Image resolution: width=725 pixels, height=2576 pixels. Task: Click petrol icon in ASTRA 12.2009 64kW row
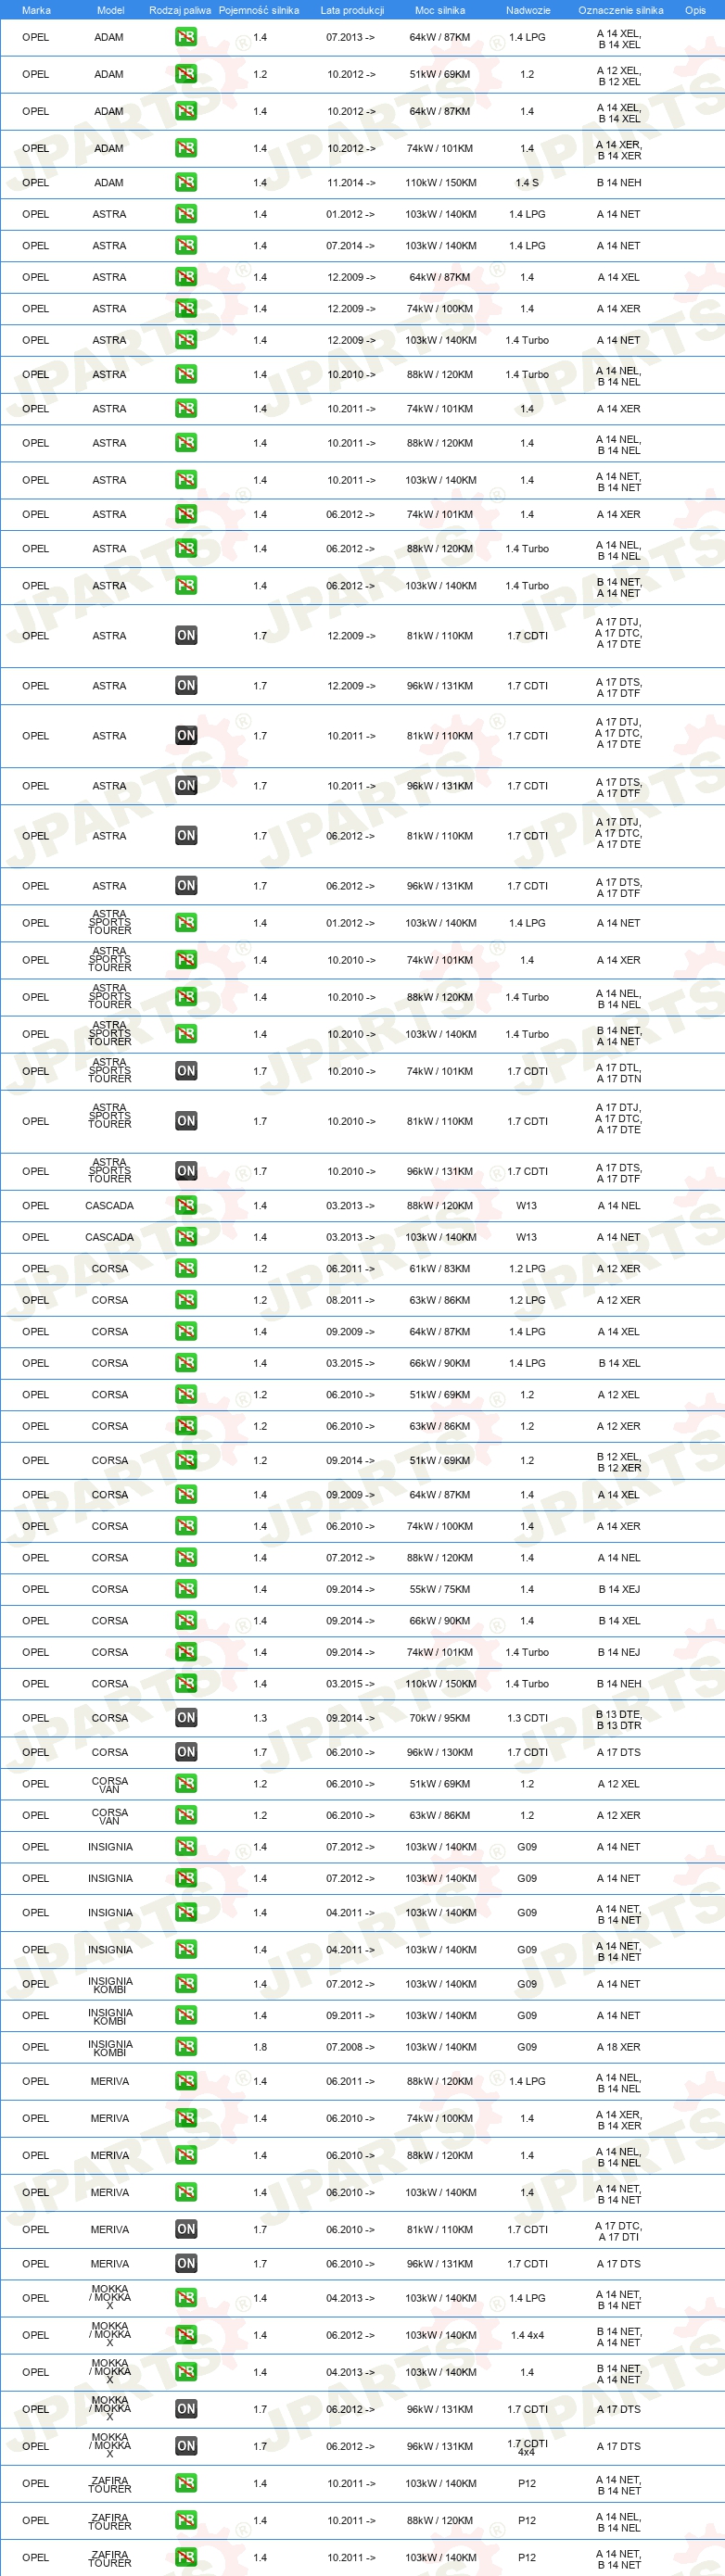pos(186,277)
